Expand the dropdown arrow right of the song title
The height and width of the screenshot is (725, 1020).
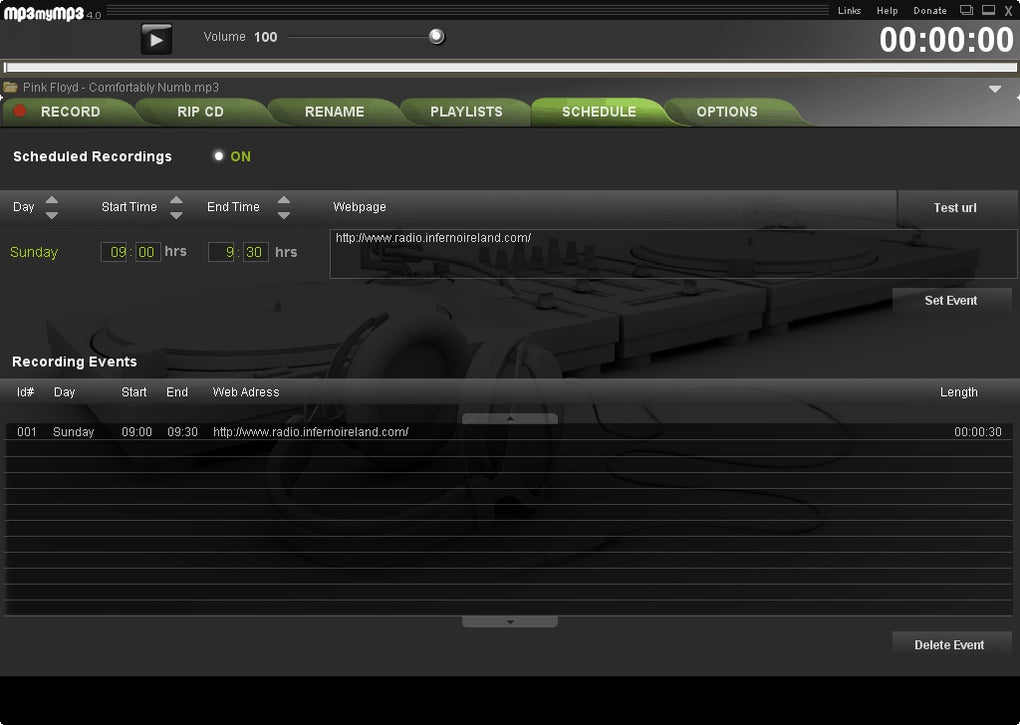tap(995, 88)
